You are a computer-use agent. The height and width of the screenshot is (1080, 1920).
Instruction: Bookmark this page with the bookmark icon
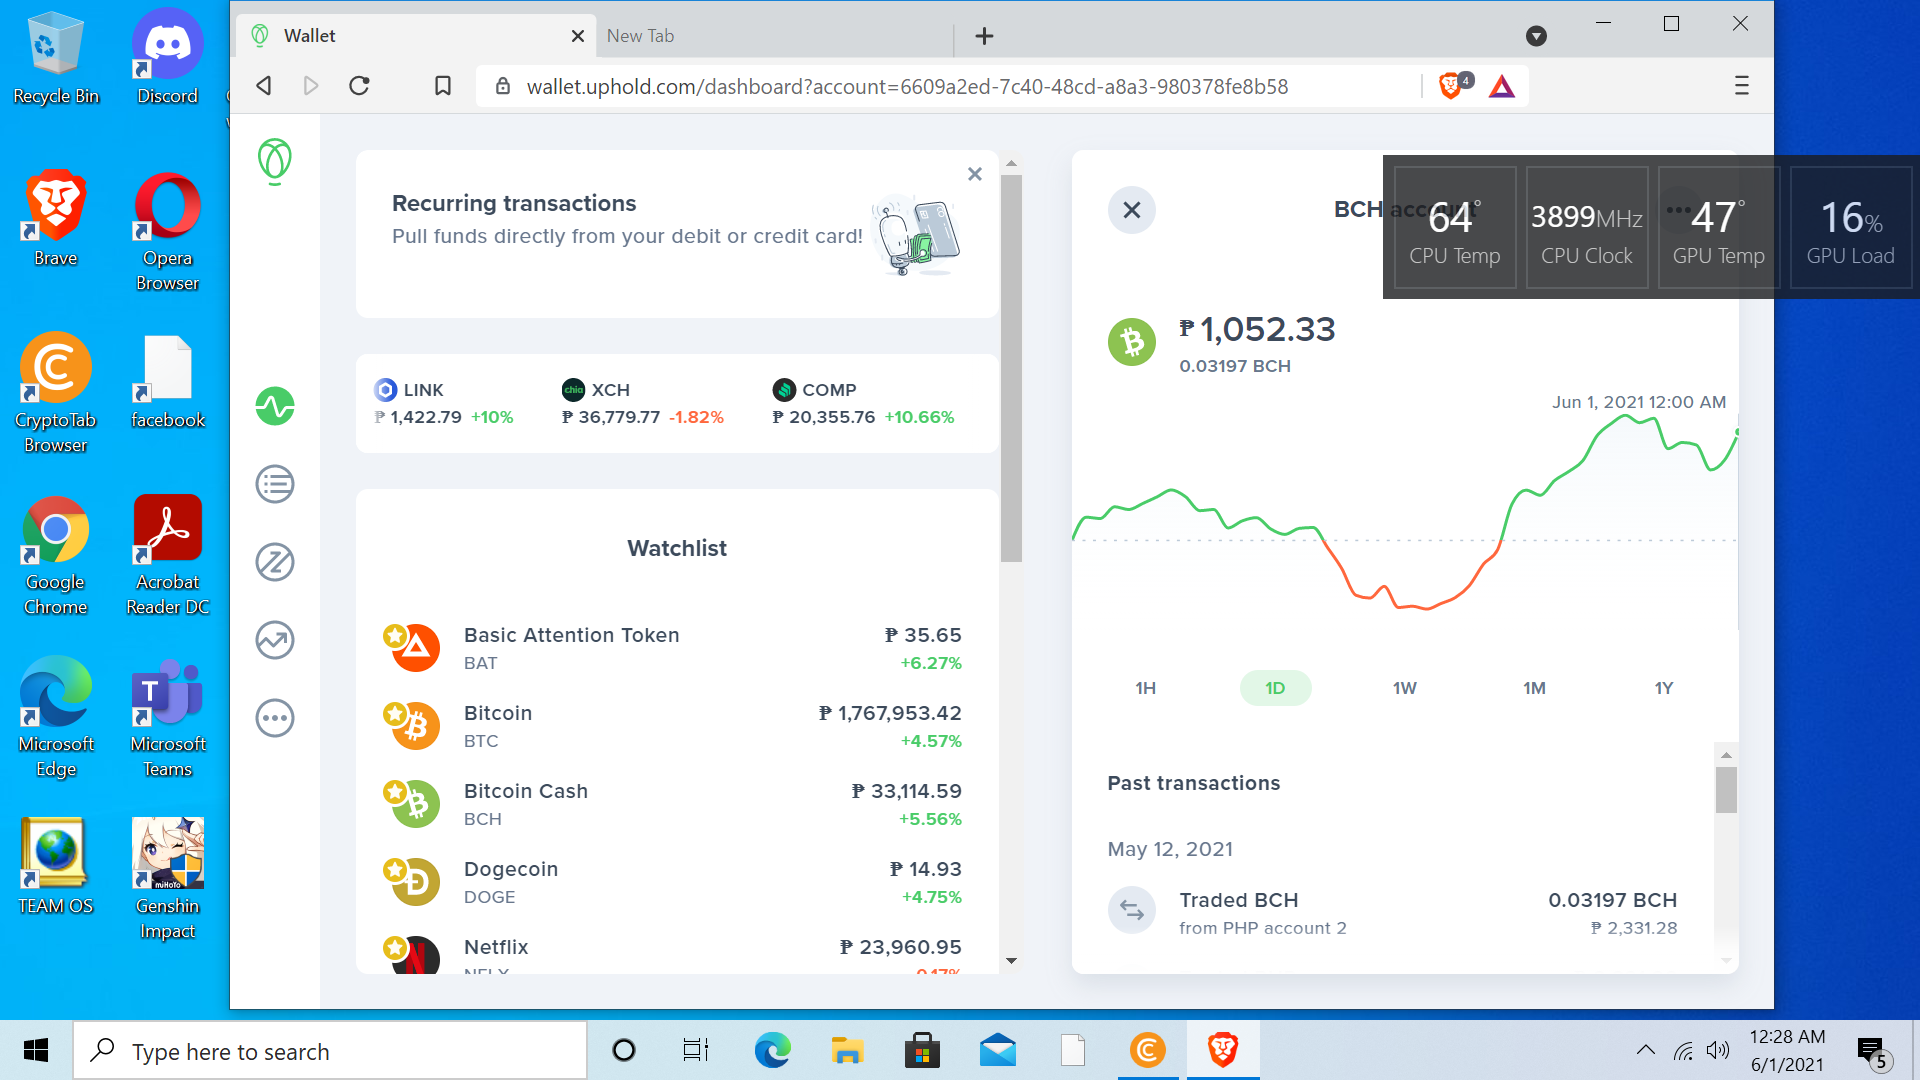point(443,86)
